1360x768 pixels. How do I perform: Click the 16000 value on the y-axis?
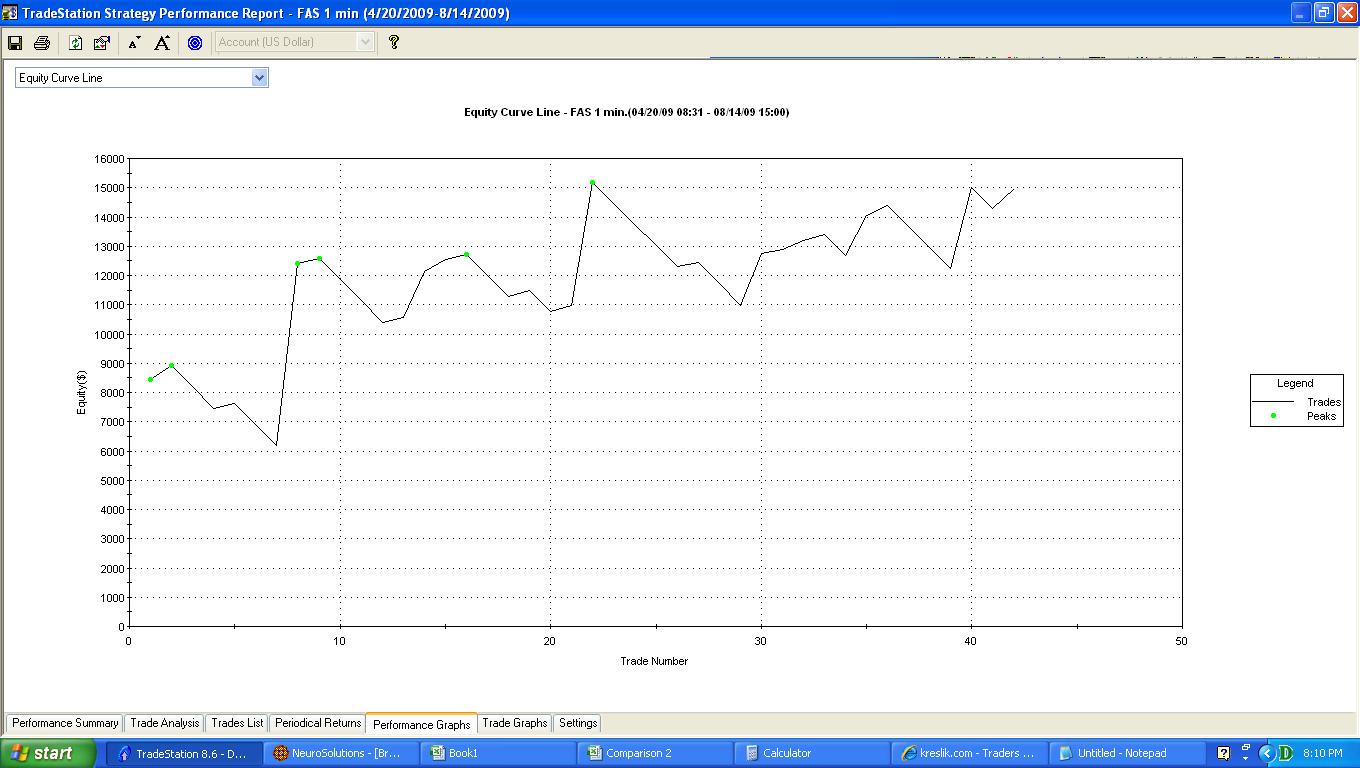[109, 159]
